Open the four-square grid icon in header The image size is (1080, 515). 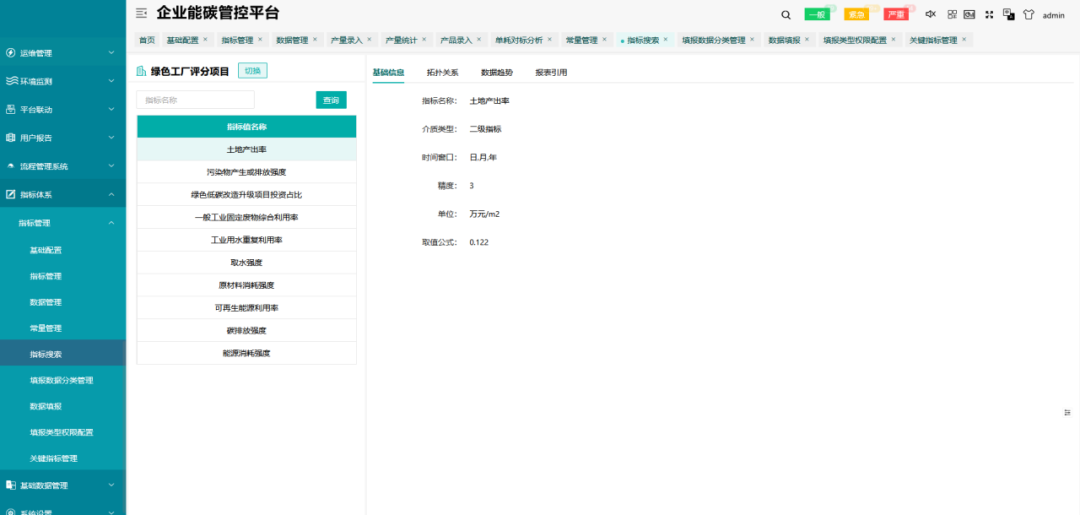(952, 14)
